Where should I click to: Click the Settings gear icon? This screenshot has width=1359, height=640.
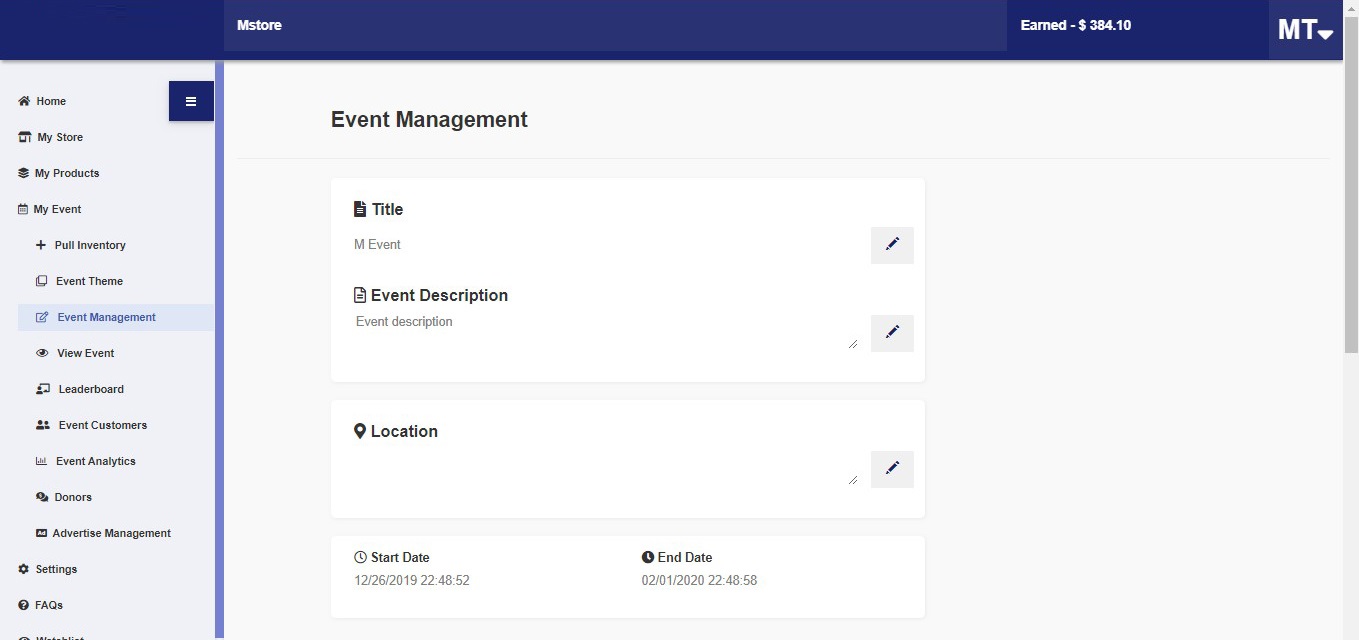click(24, 569)
